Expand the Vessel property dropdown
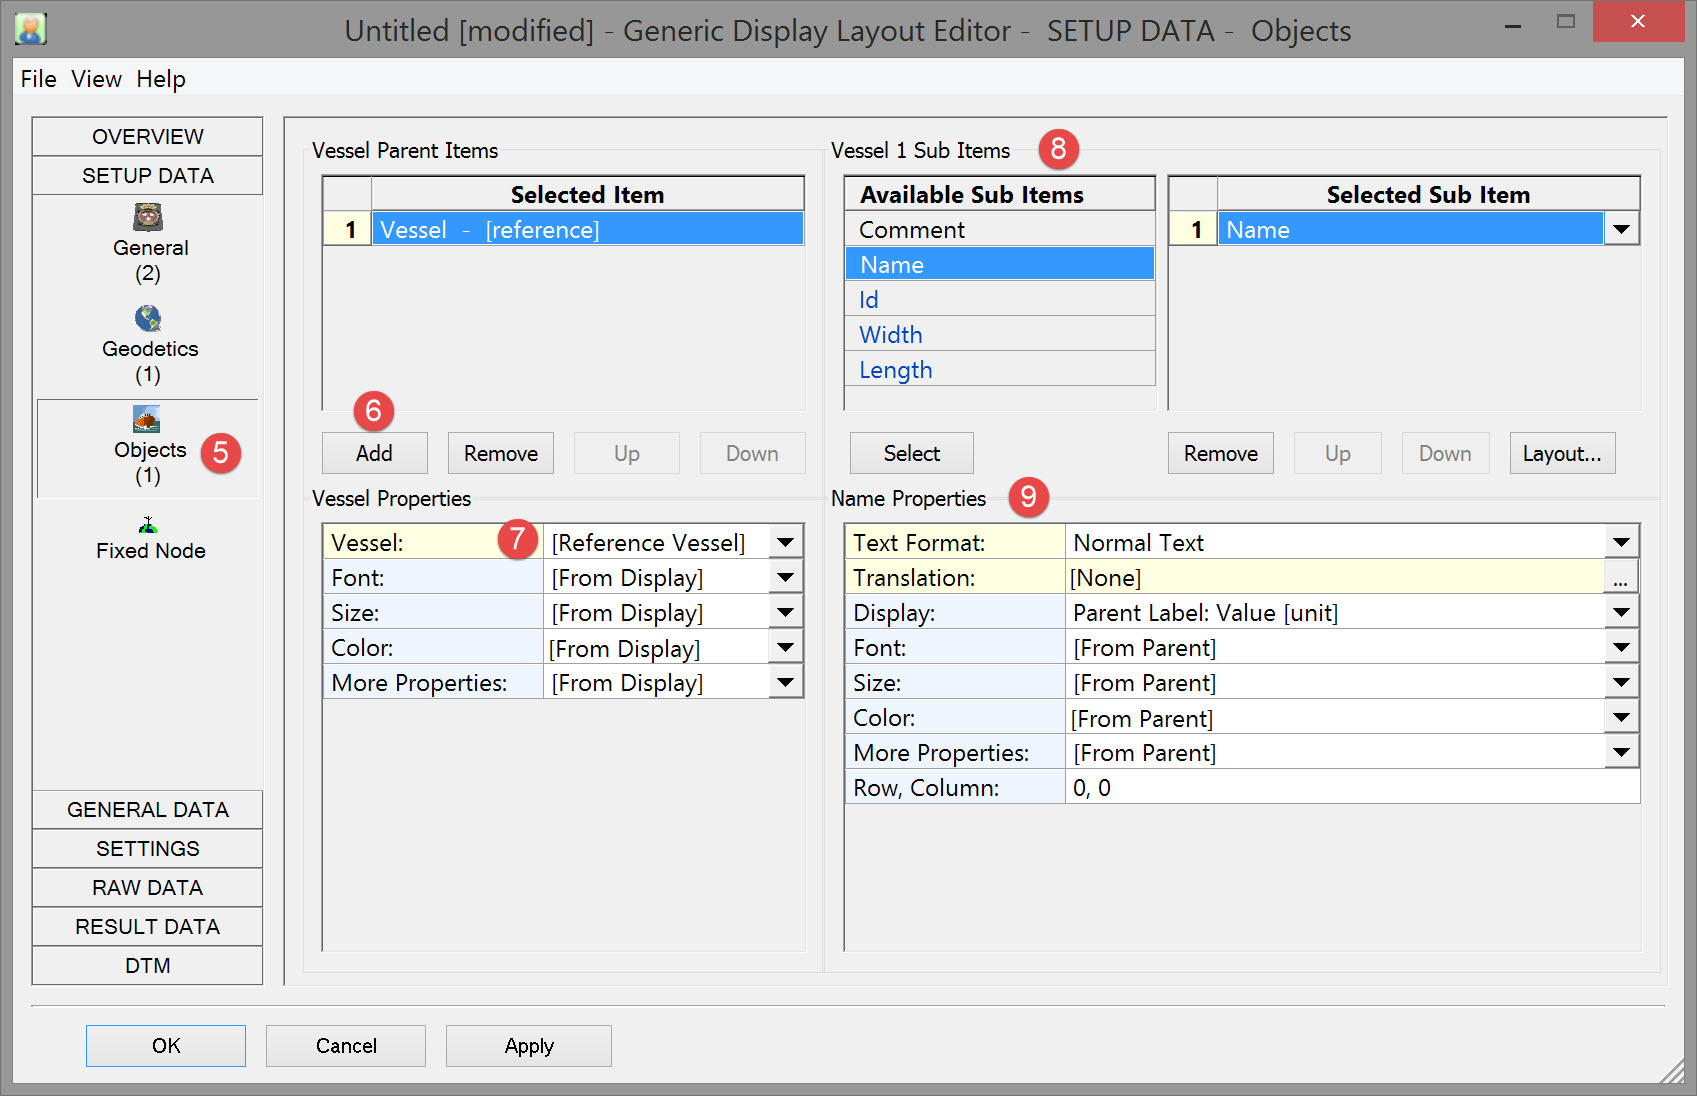The image size is (1697, 1096). click(x=786, y=543)
